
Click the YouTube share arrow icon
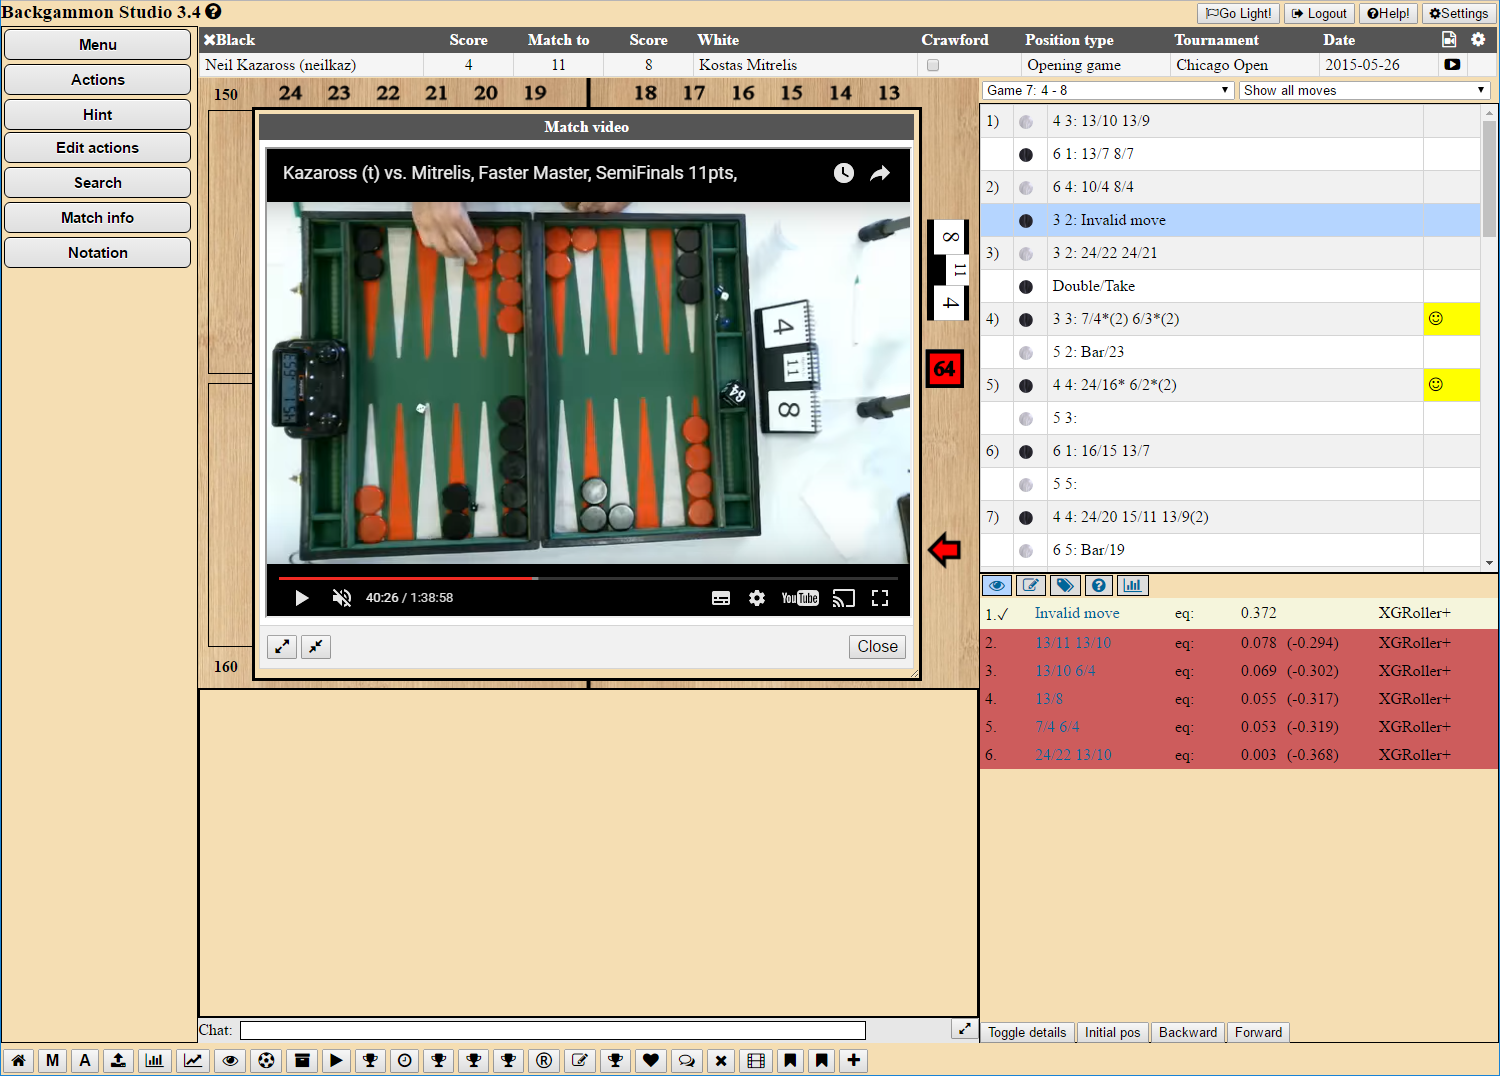(x=880, y=173)
